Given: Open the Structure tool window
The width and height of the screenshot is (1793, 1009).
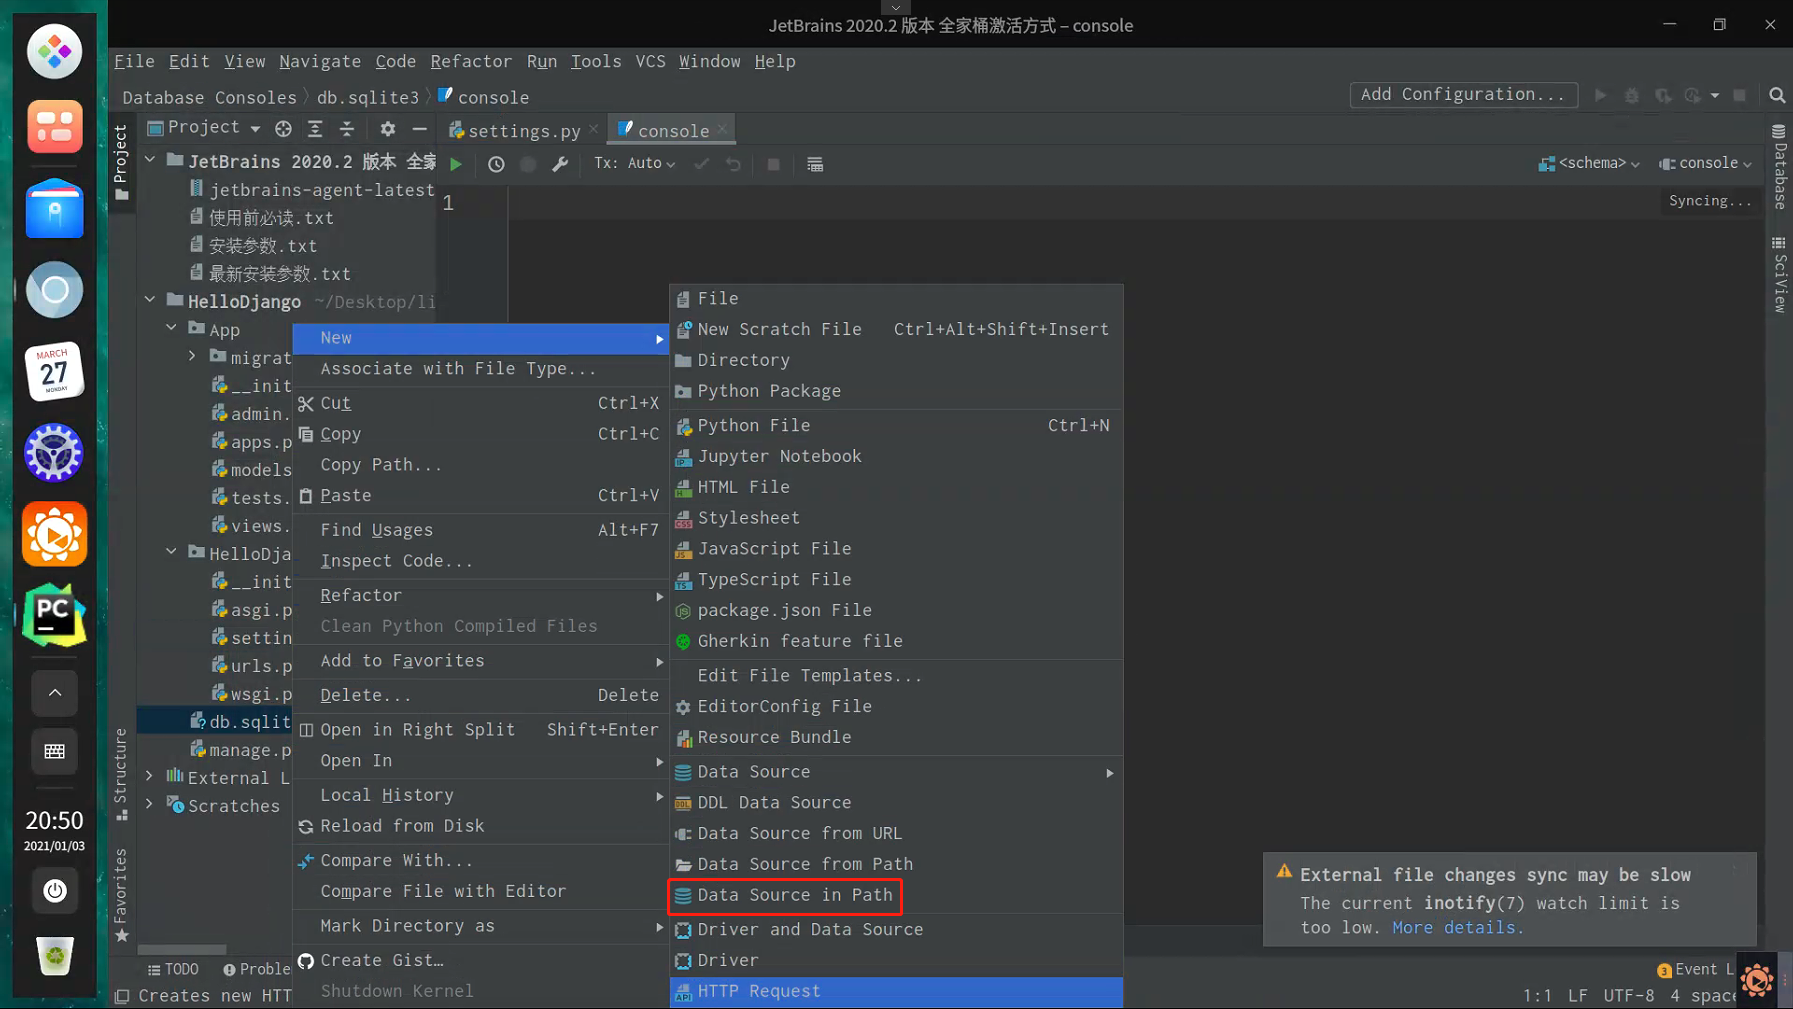Looking at the screenshot, I should (x=121, y=775).
